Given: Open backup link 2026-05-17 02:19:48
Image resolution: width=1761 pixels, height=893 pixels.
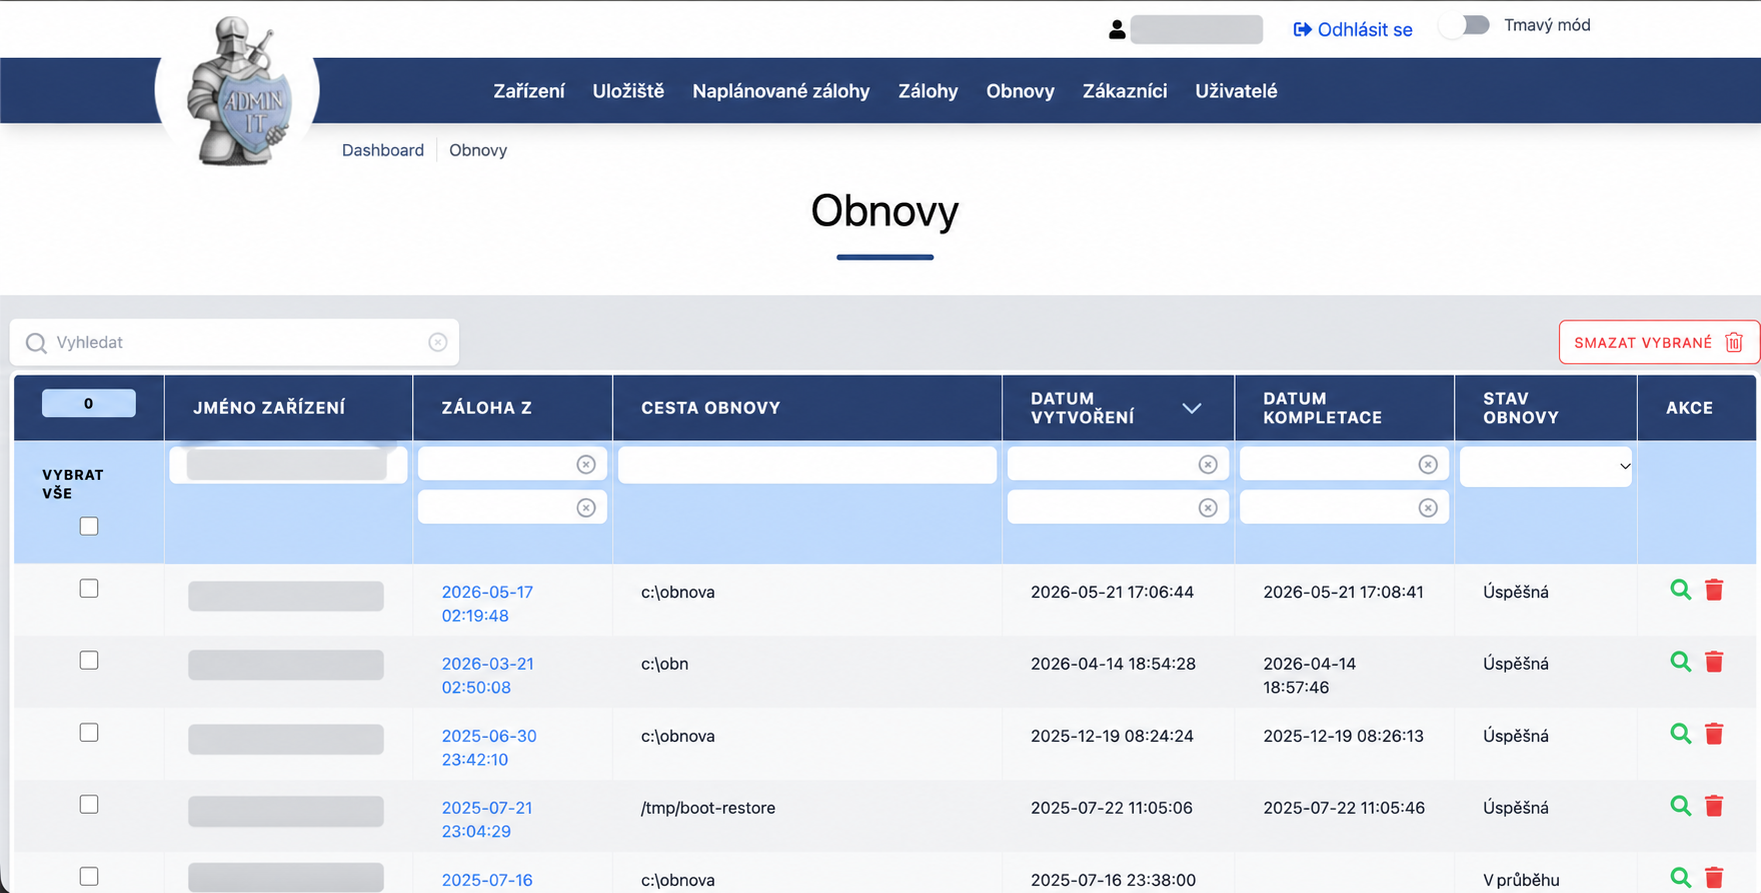Looking at the screenshot, I should coord(488,604).
